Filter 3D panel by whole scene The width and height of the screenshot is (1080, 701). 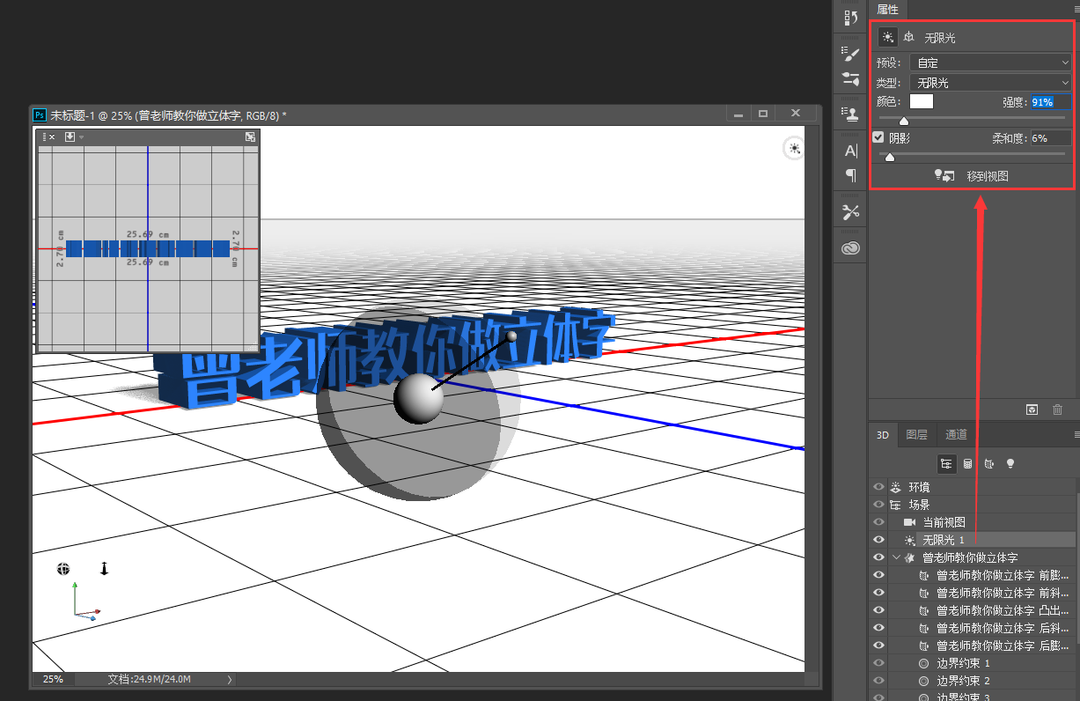(946, 464)
